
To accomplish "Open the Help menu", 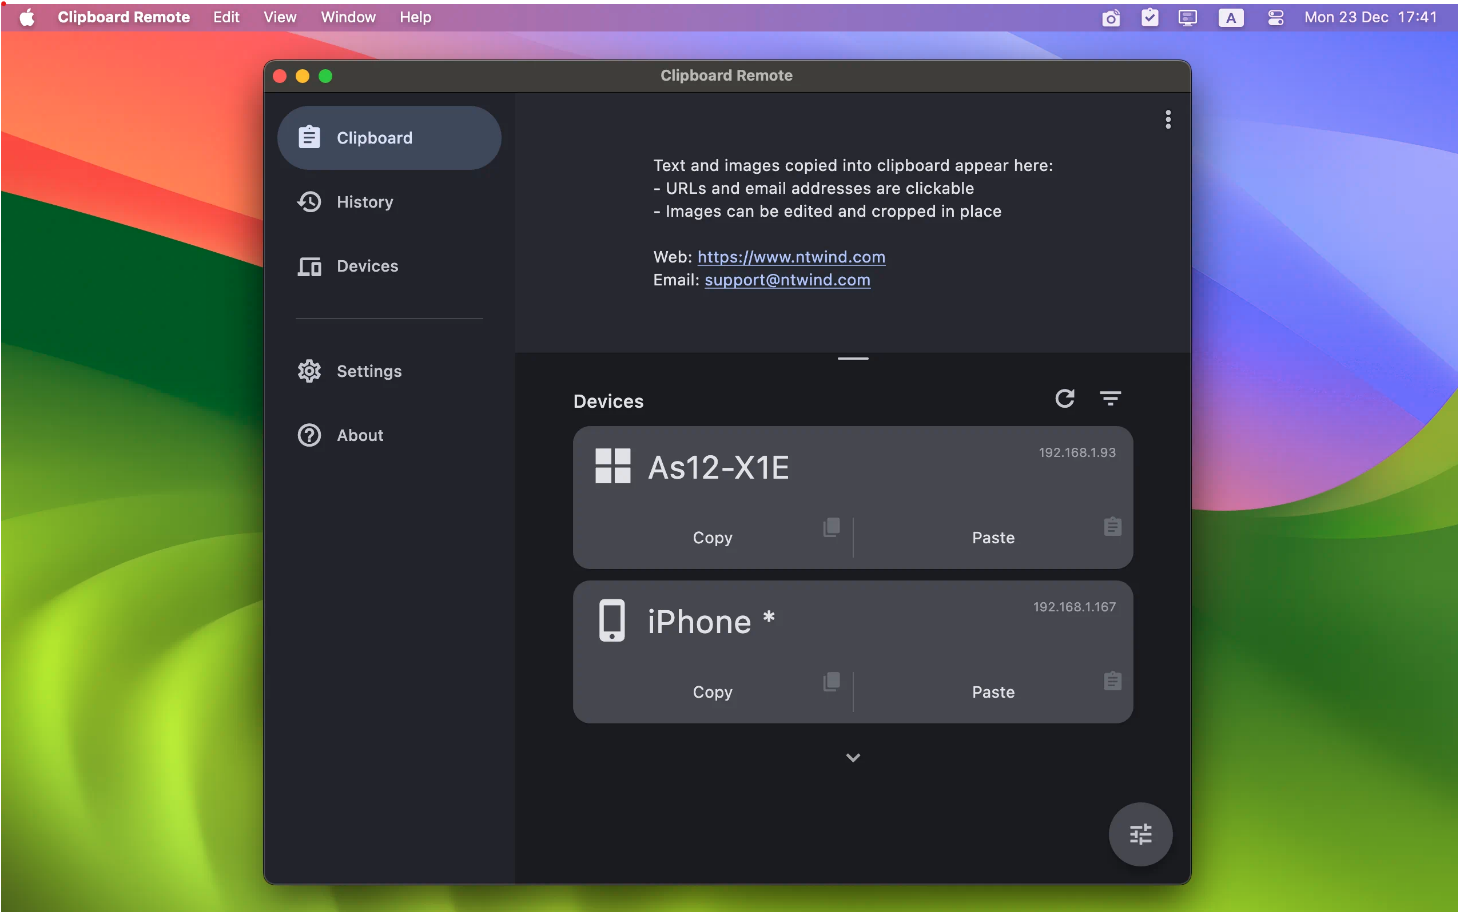I will 415,17.
